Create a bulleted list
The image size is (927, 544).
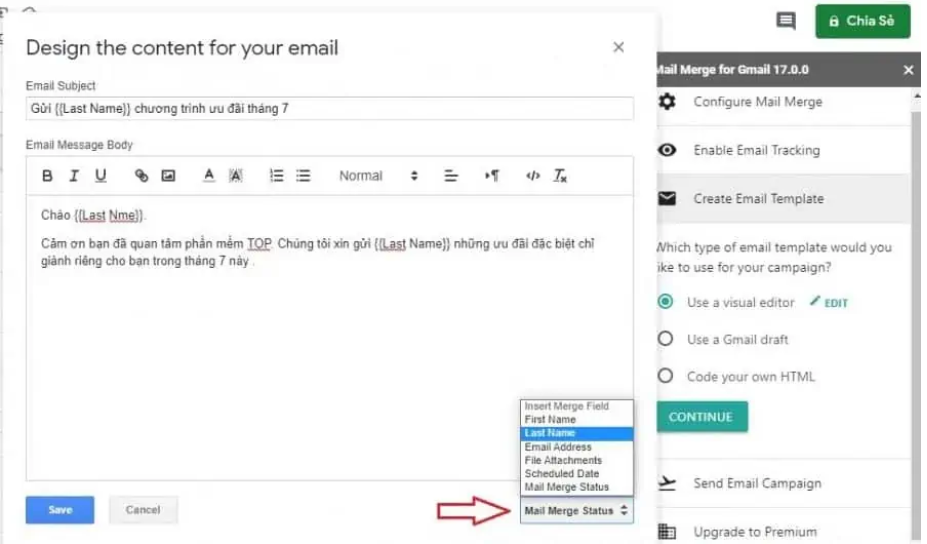click(303, 176)
